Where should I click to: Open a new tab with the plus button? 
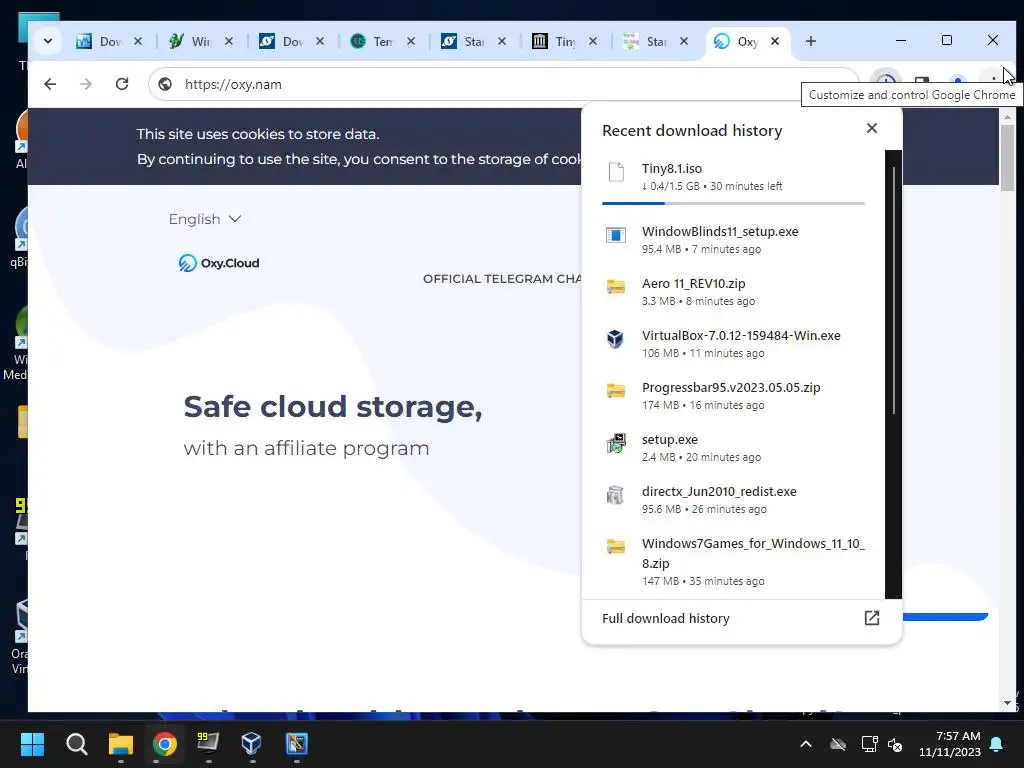(810, 41)
